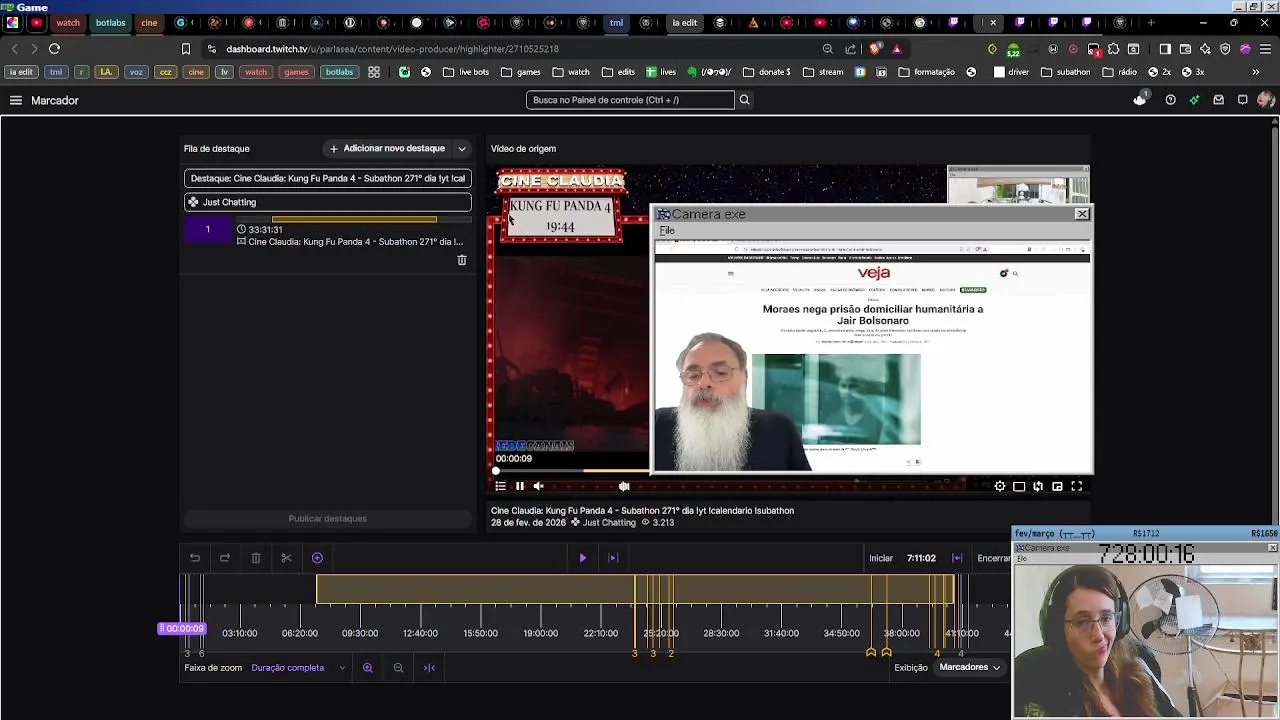The image size is (1280, 720).
Task: Open the botlabs bookmark in bookmarks bar
Action: [339, 72]
